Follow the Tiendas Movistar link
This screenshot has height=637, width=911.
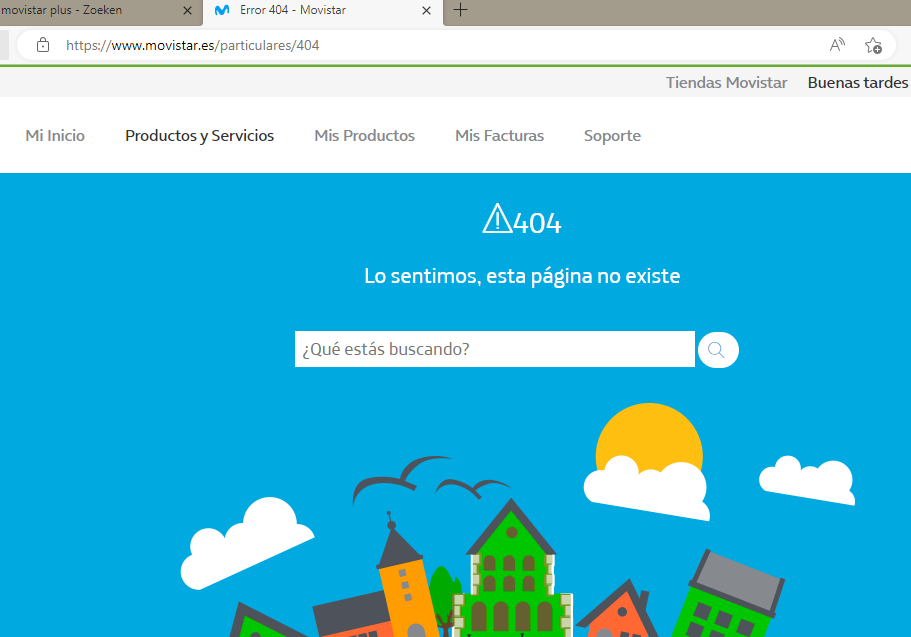click(726, 83)
